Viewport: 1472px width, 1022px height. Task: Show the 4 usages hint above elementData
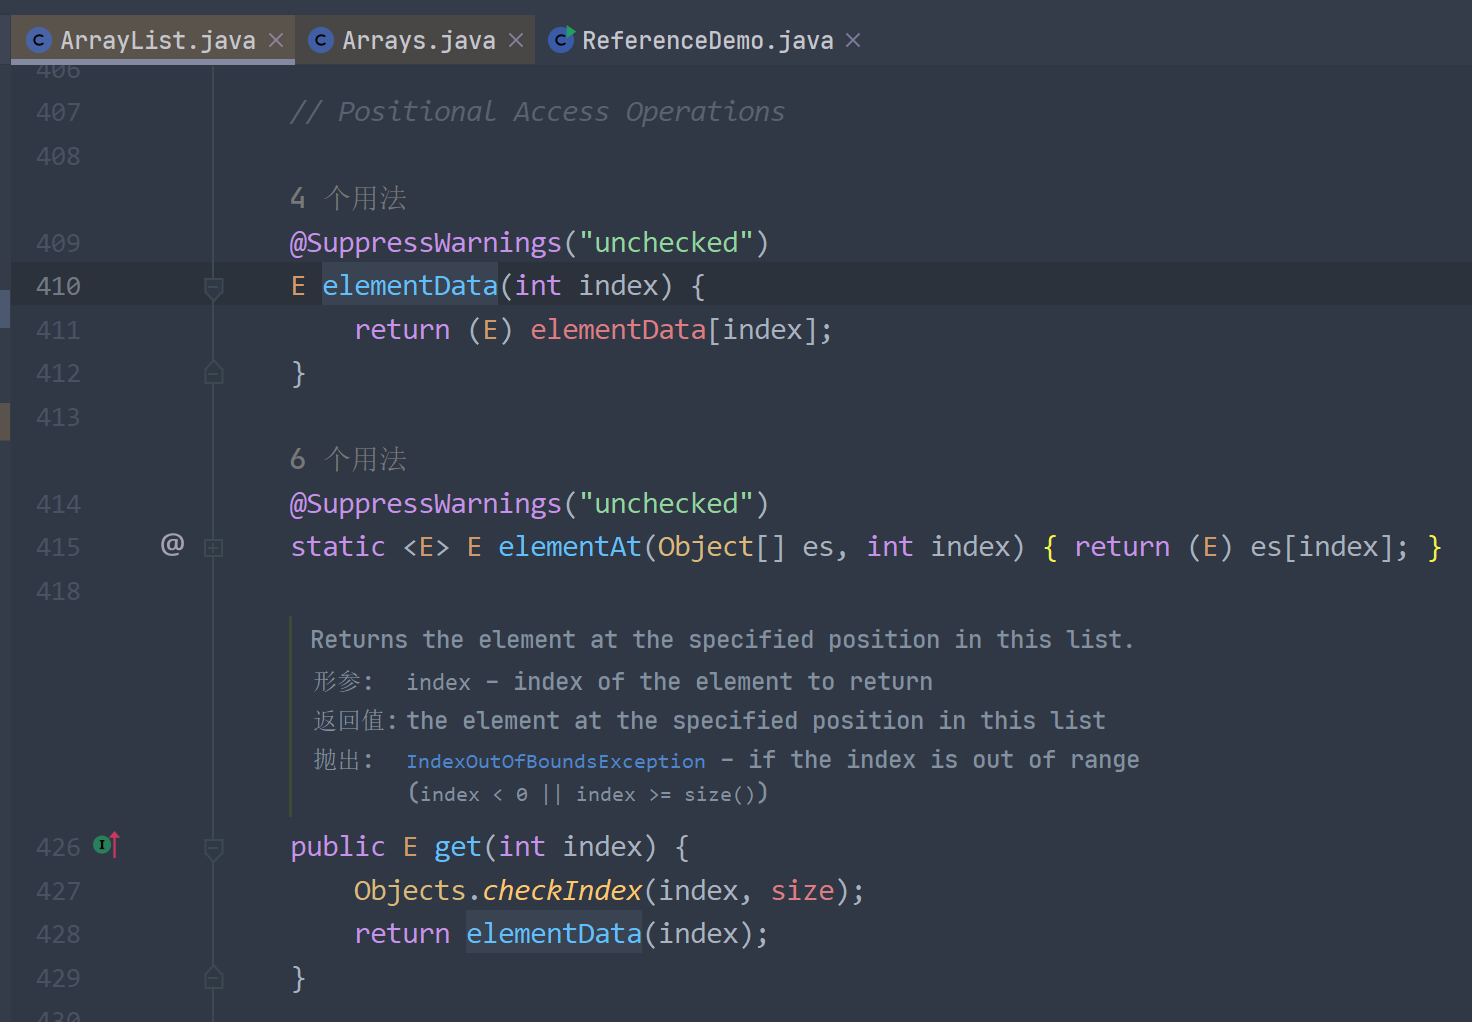[x=348, y=198]
